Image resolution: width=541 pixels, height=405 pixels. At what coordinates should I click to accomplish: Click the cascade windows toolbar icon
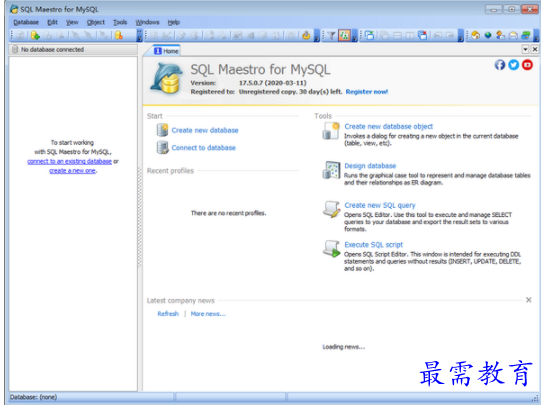(x=384, y=35)
